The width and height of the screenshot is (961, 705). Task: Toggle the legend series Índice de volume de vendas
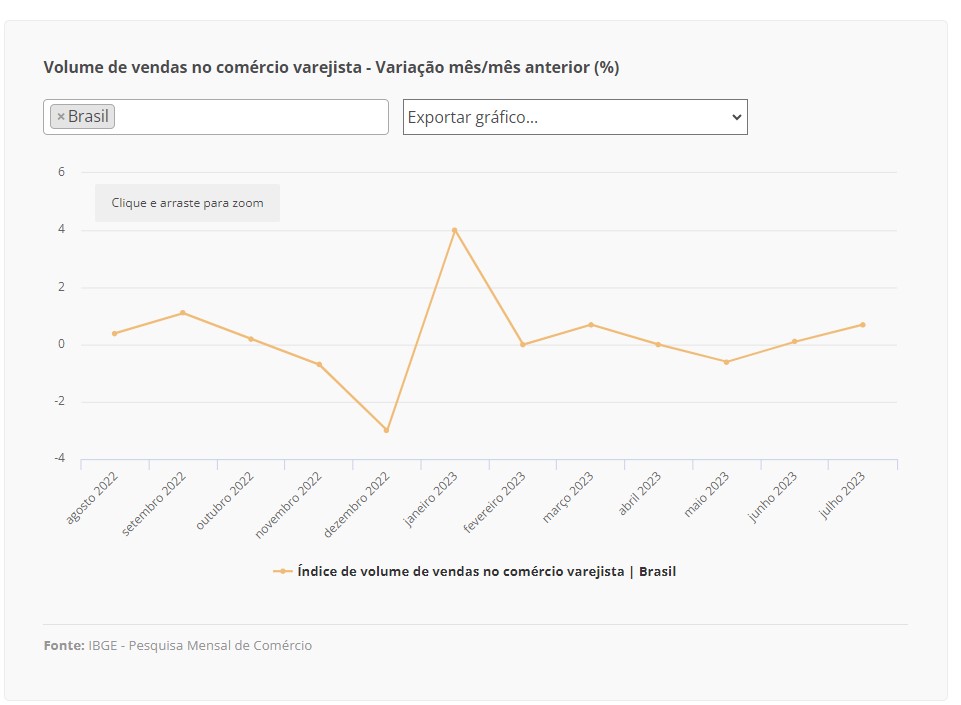[486, 572]
